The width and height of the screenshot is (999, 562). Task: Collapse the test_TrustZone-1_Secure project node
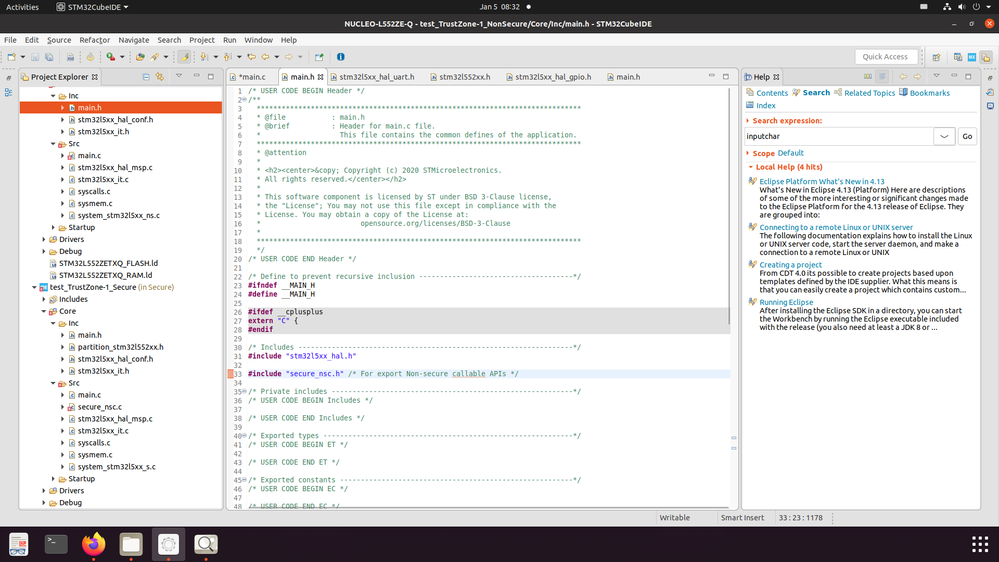pos(34,287)
